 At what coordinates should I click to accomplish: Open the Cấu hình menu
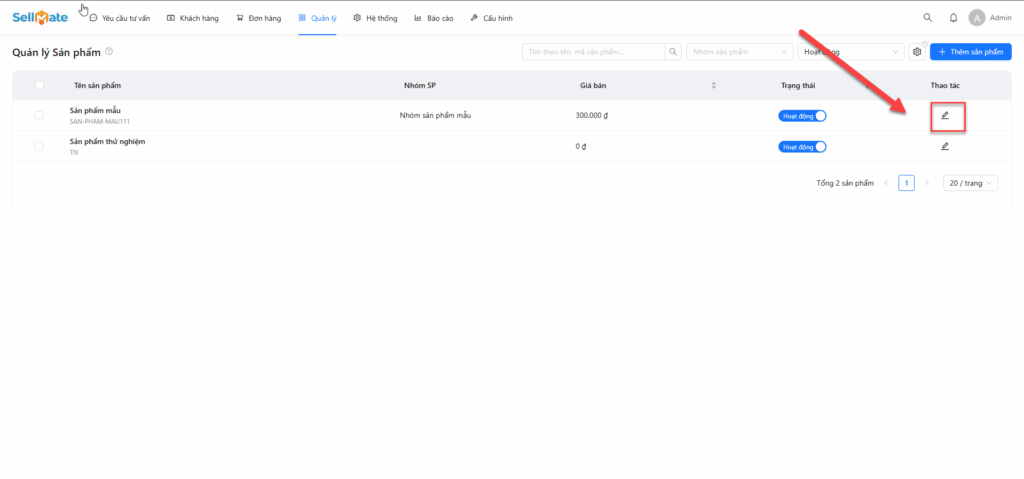click(492, 18)
